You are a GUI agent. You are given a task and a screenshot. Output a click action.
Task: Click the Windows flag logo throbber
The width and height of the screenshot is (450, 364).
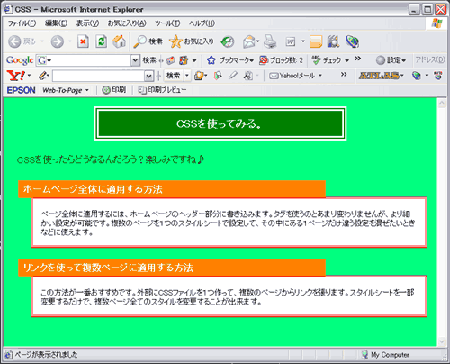coord(436,23)
